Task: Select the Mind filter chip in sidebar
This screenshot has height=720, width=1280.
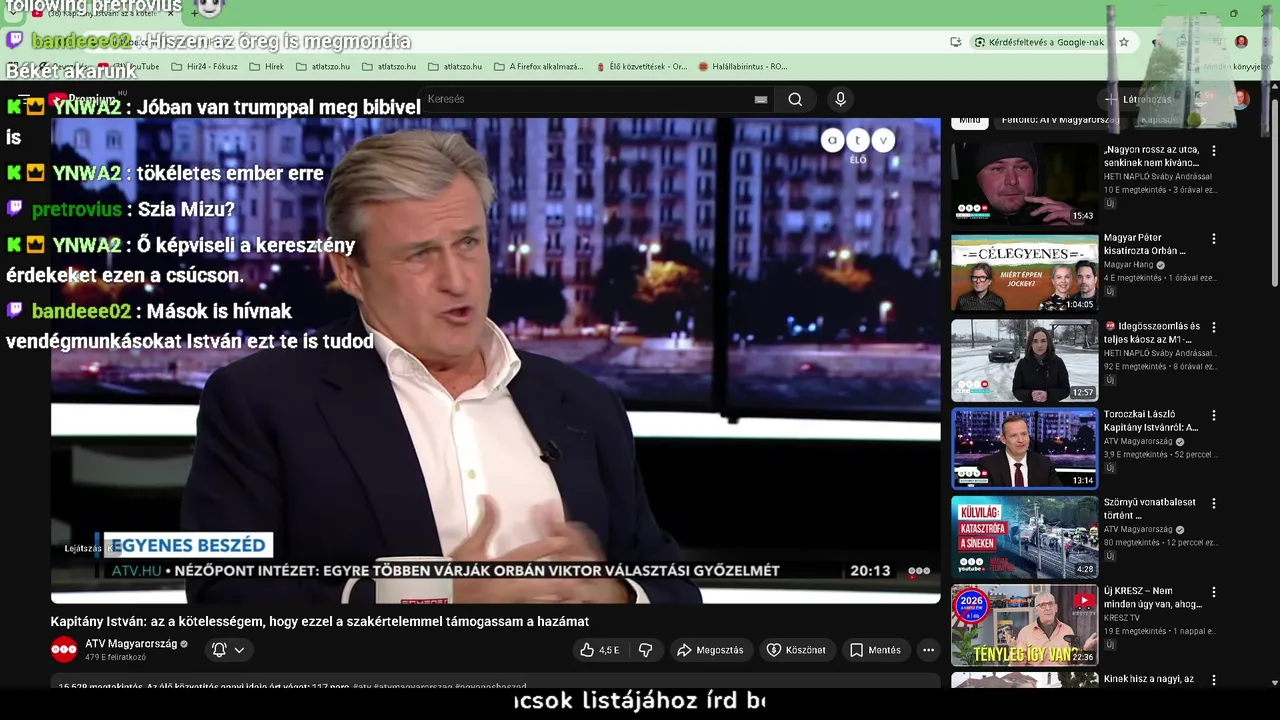Action: (x=970, y=120)
